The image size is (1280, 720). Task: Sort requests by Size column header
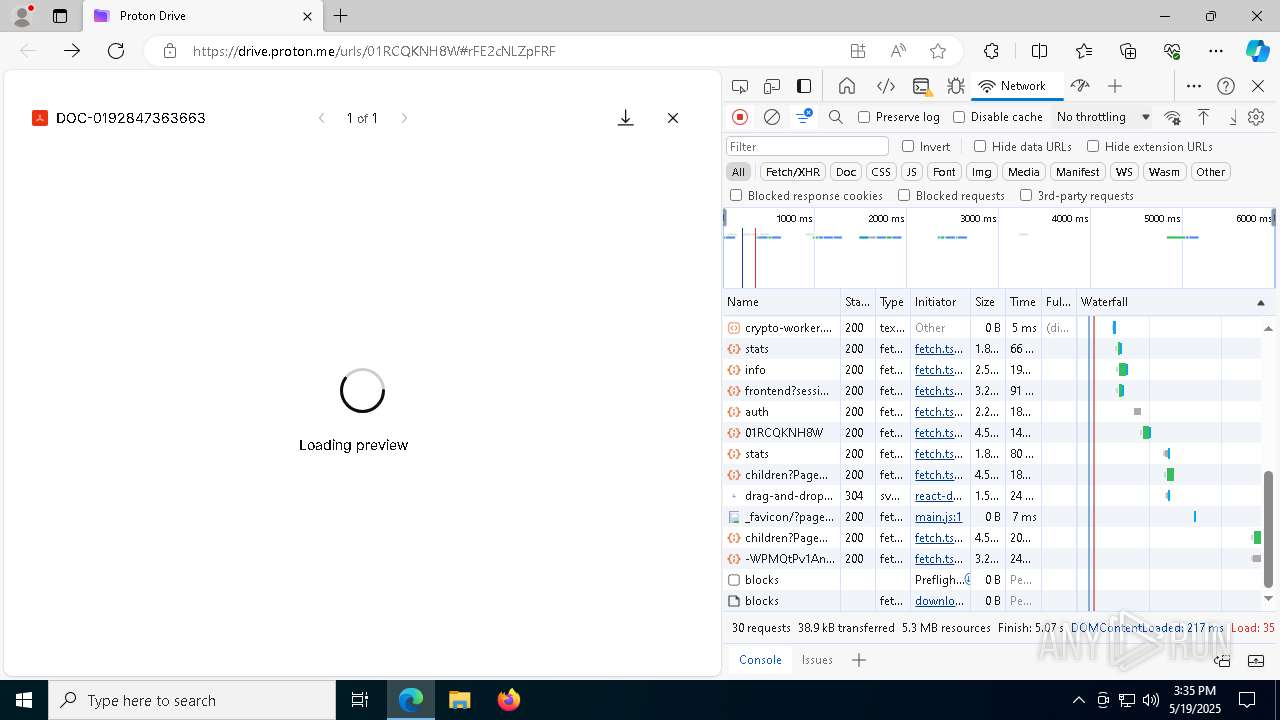tap(988, 302)
